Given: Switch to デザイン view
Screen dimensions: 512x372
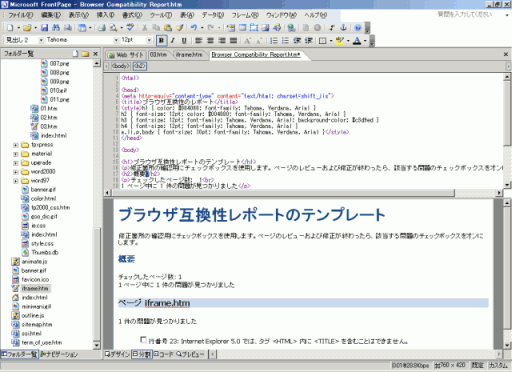Looking at the screenshot, I should [117, 354].
